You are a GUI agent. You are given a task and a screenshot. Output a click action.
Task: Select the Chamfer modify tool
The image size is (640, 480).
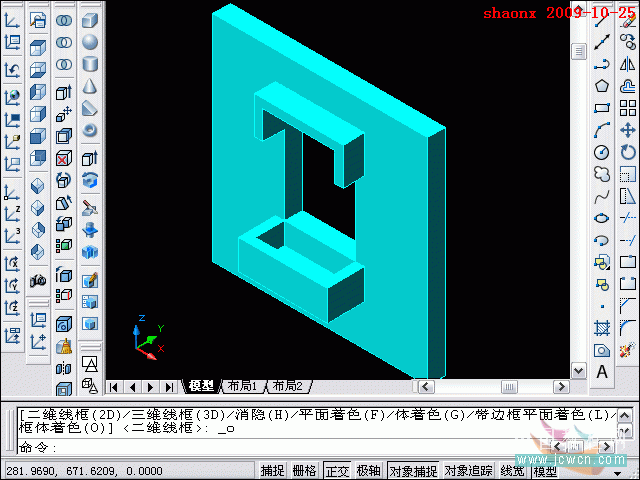628,306
